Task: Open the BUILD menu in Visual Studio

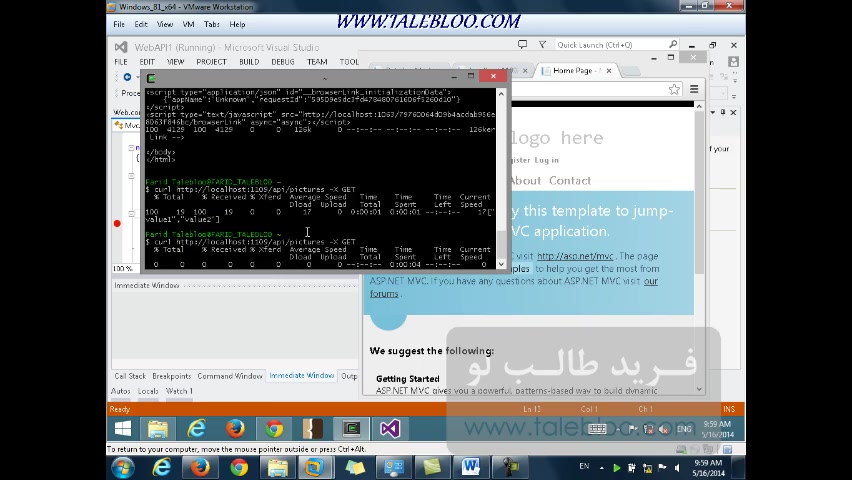Action: [249, 62]
